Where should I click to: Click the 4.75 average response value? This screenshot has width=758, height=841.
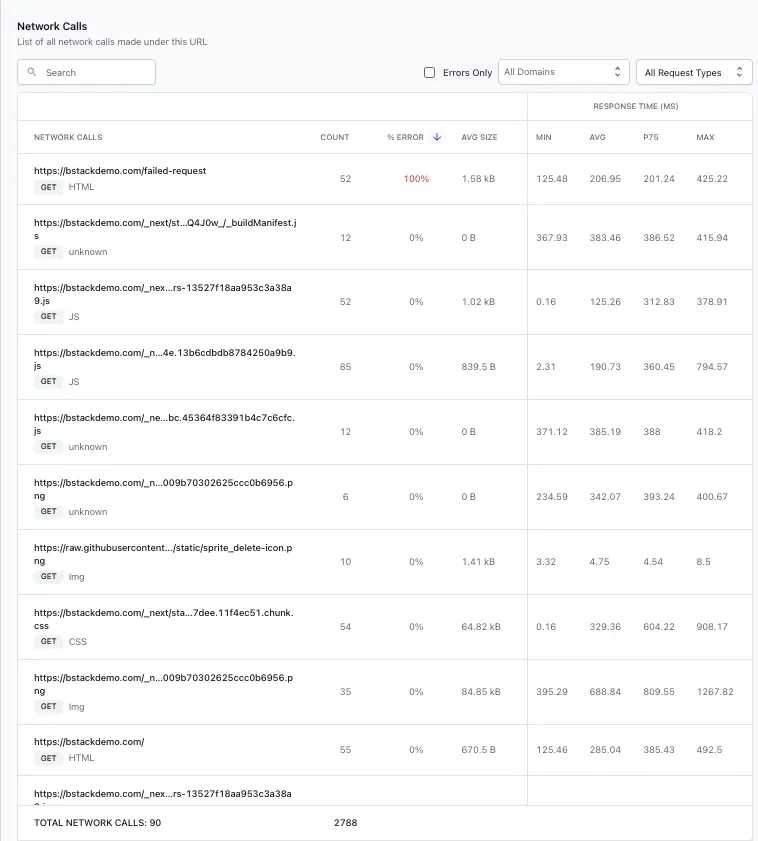[599, 562]
